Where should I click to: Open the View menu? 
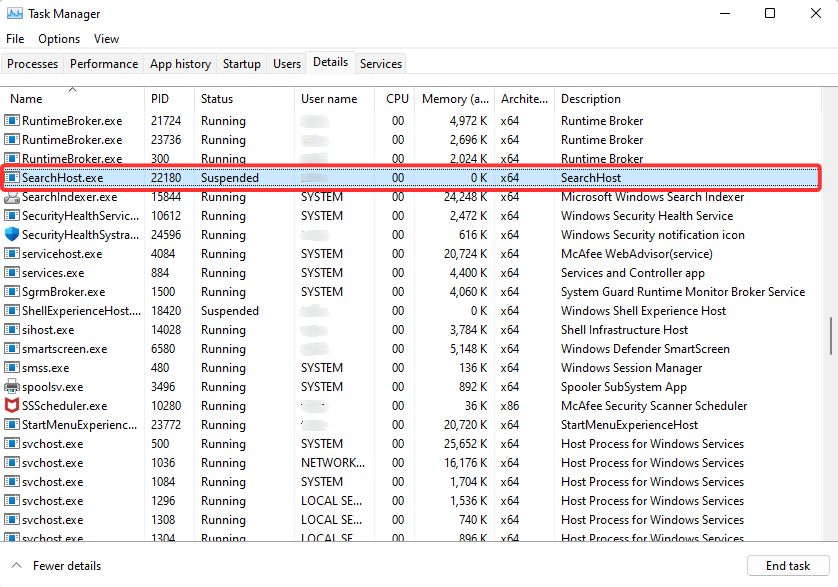[106, 39]
